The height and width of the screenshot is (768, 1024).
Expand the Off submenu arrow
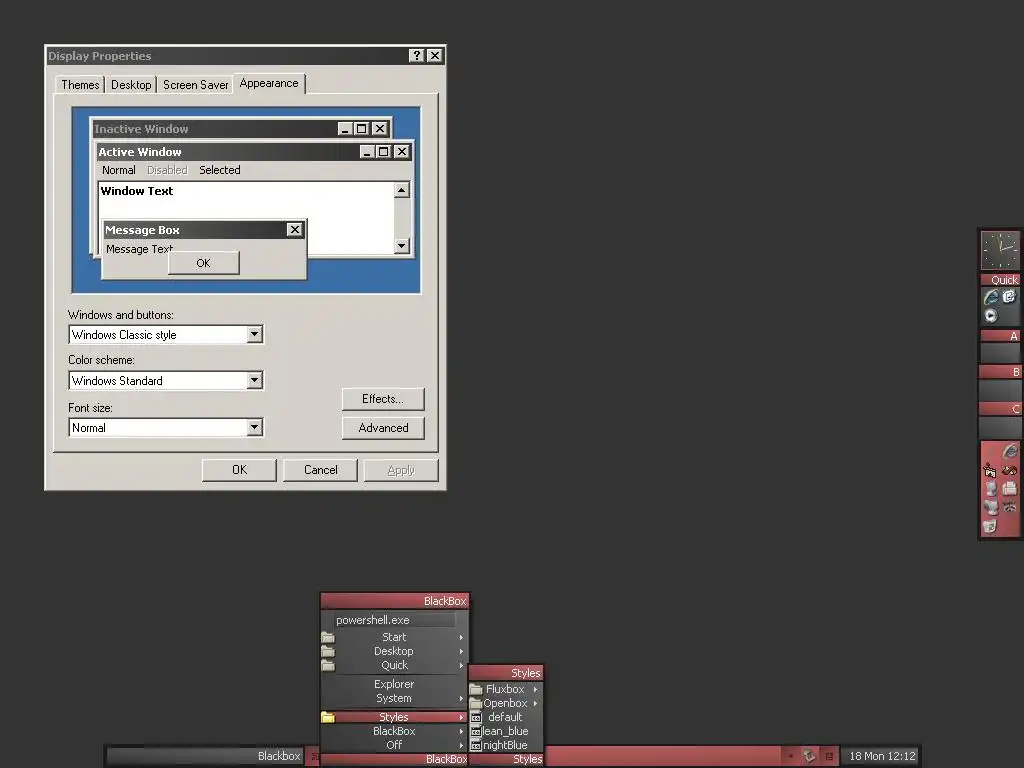pyautogui.click(x=461, y=745)
